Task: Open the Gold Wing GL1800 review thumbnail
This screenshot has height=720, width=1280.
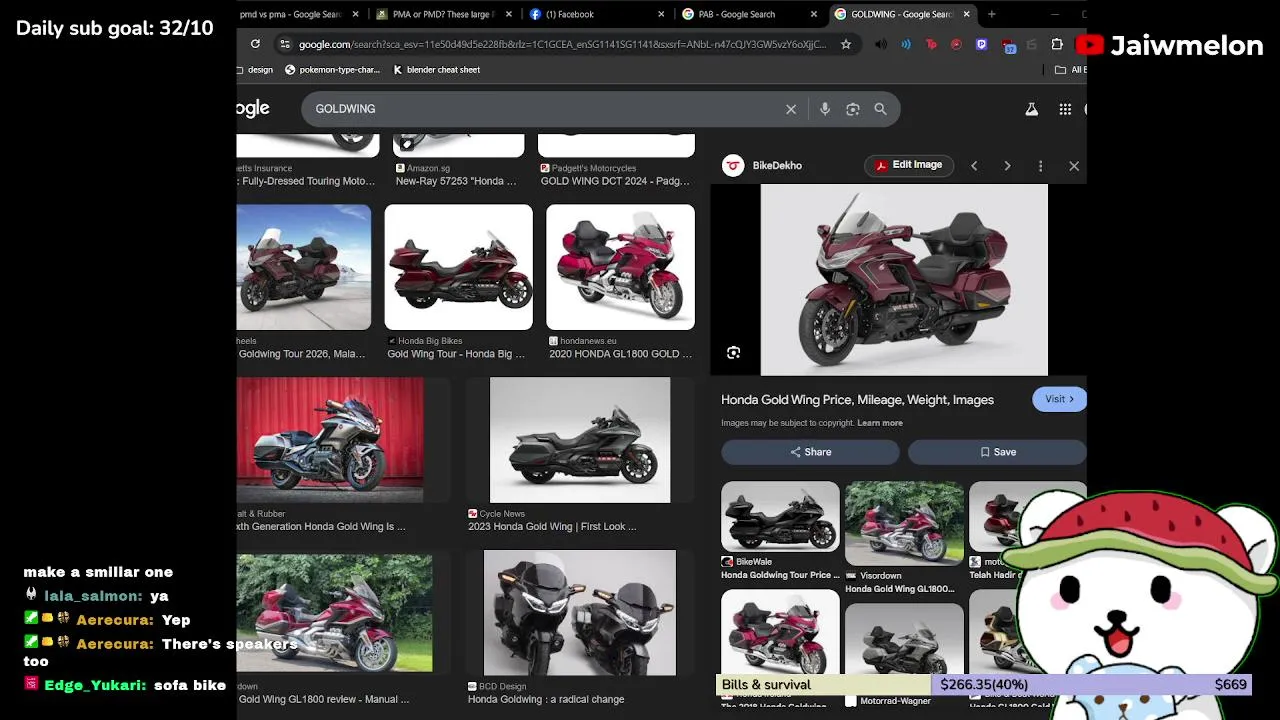Action: coord(335,613)
